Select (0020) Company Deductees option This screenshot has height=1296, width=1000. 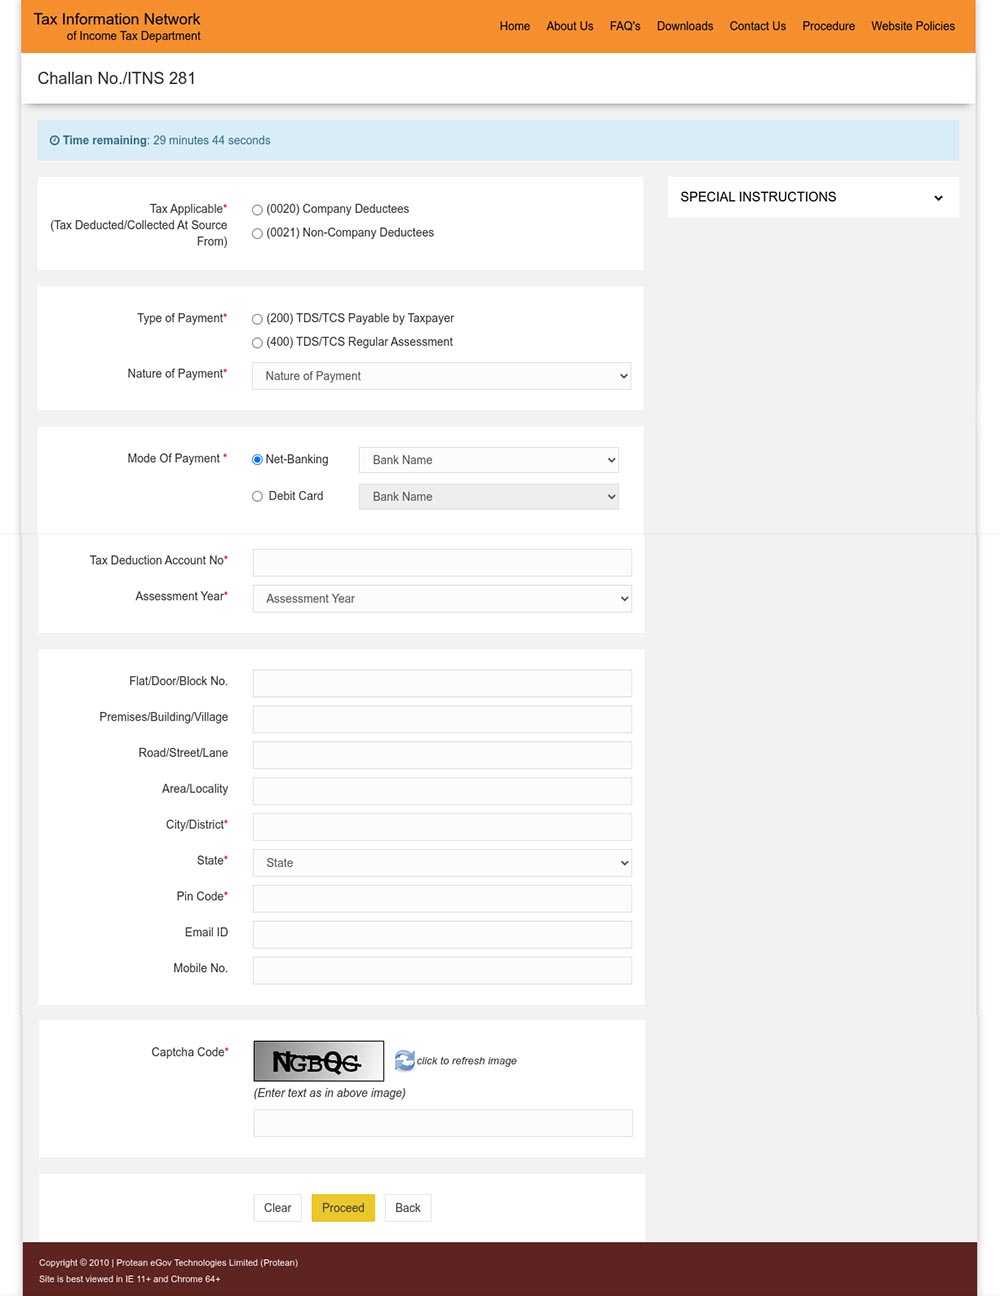click(257, 210)
